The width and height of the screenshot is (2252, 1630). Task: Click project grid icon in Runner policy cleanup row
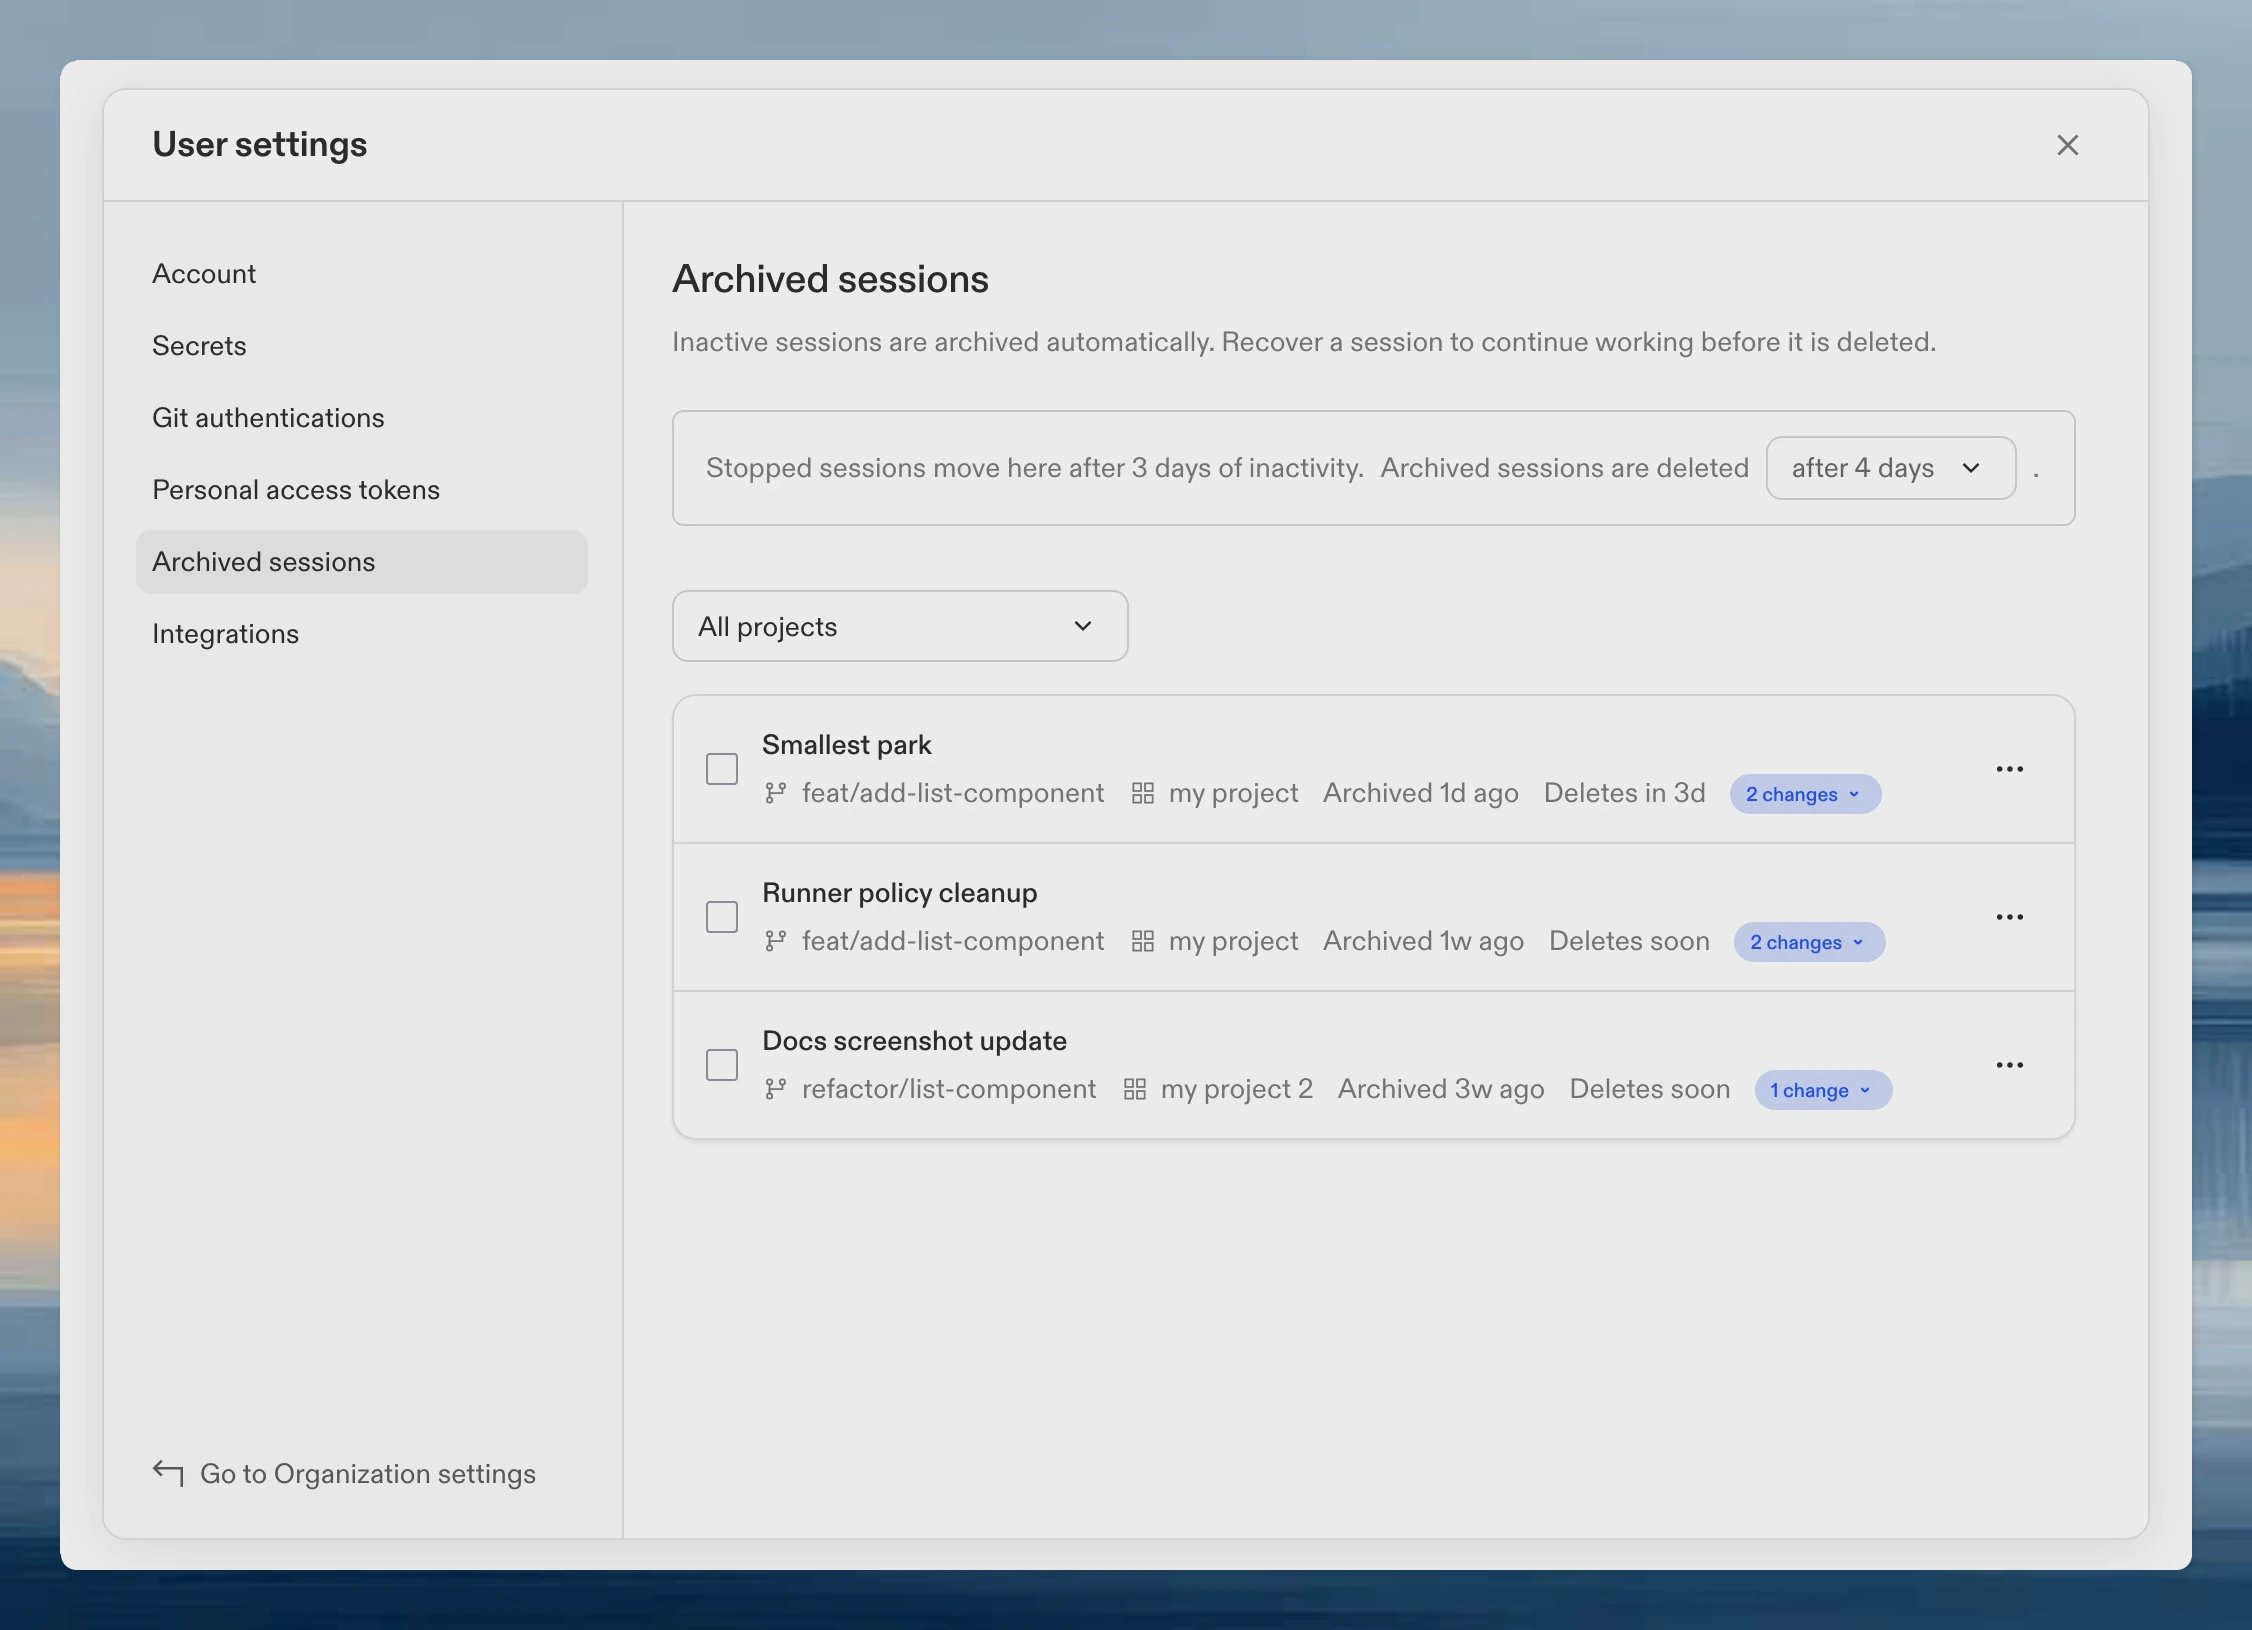[1143, 941]
